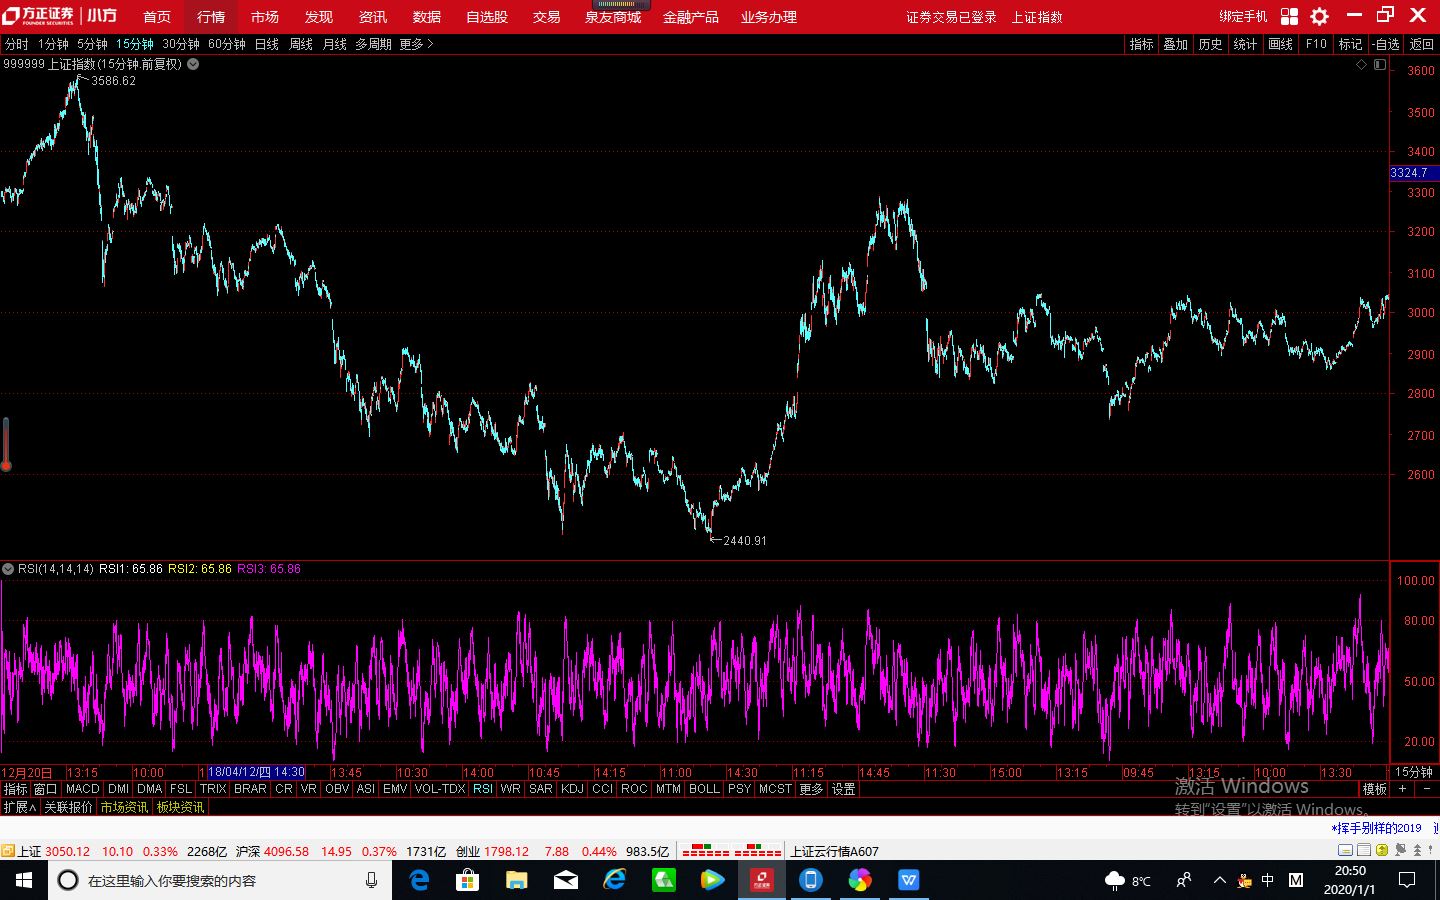Click the microphone icon in search box

371,880
